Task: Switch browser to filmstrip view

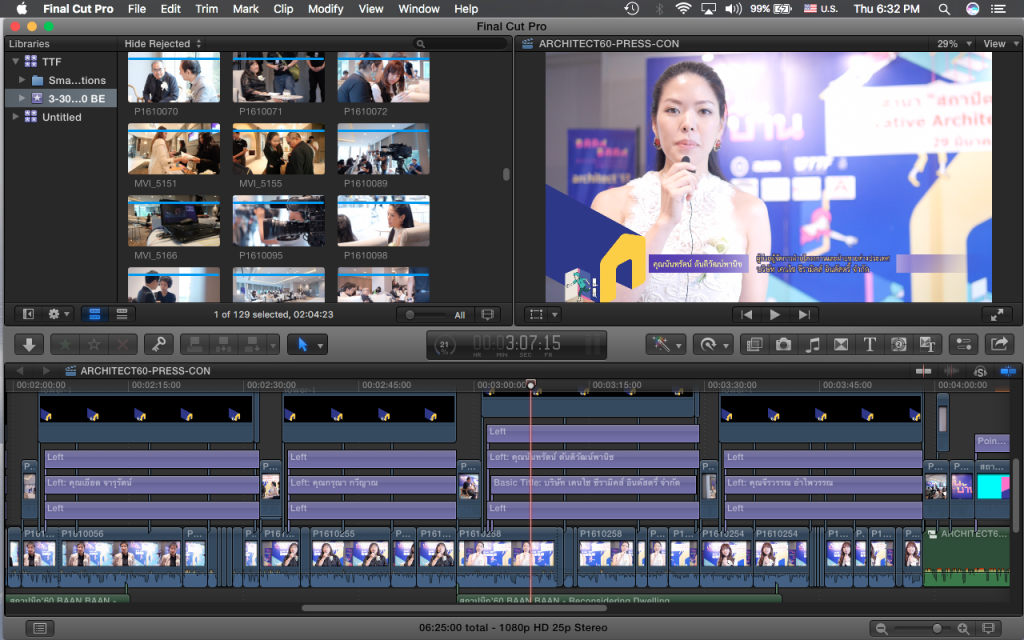Action: click(x=92, y=314)
